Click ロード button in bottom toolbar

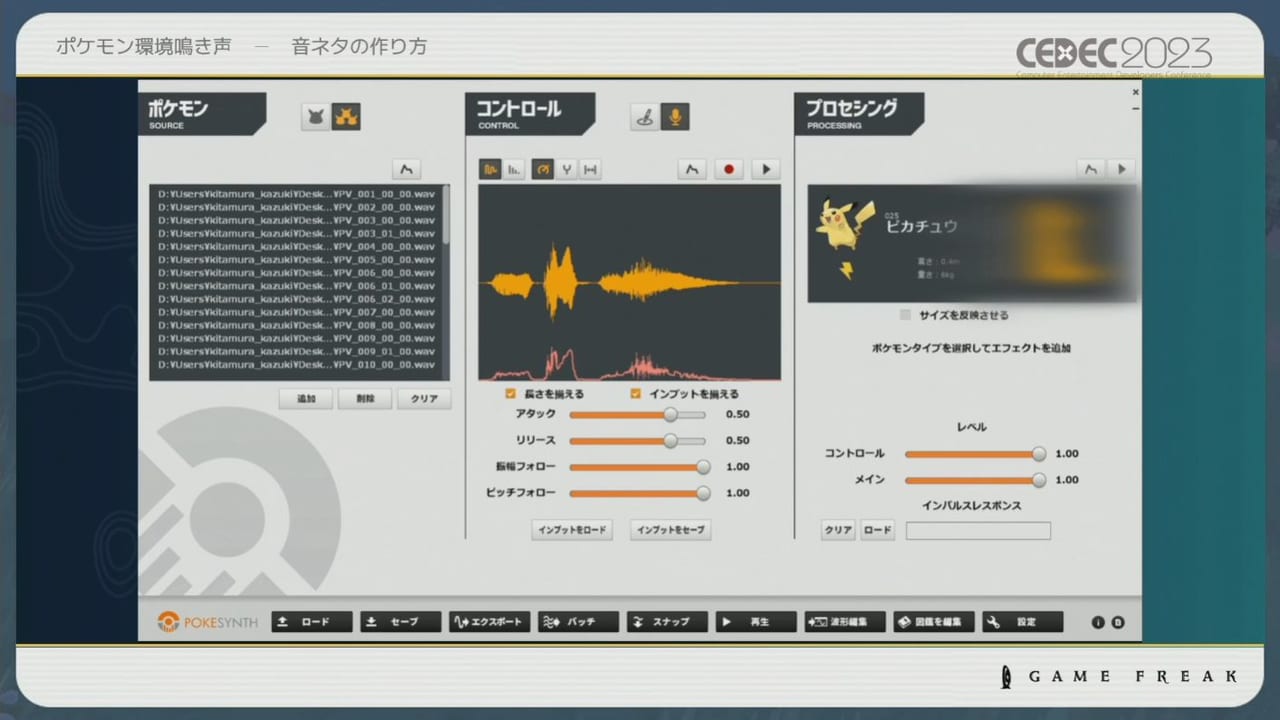point(312,622)
